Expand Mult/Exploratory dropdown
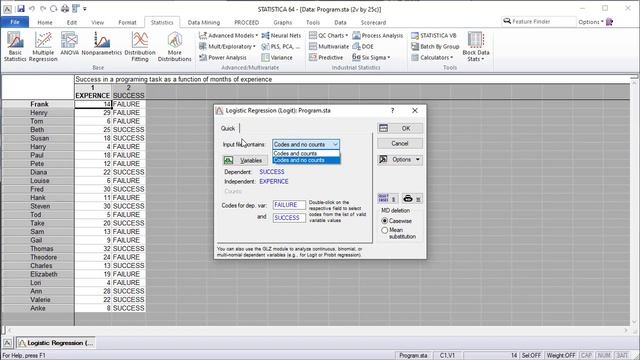Image resolution: width=640 pixels, height=360 pixels. pyautogui.click(x=227, y=47)
